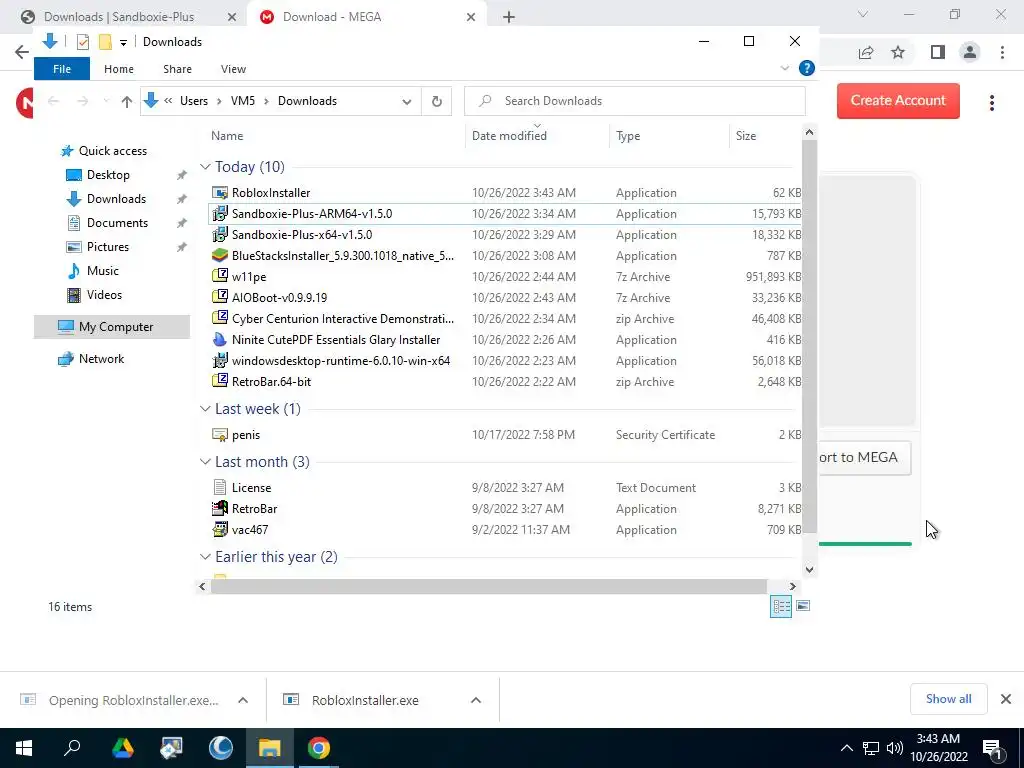
Task: Switch to Details view layout
Action: (781, 606)
